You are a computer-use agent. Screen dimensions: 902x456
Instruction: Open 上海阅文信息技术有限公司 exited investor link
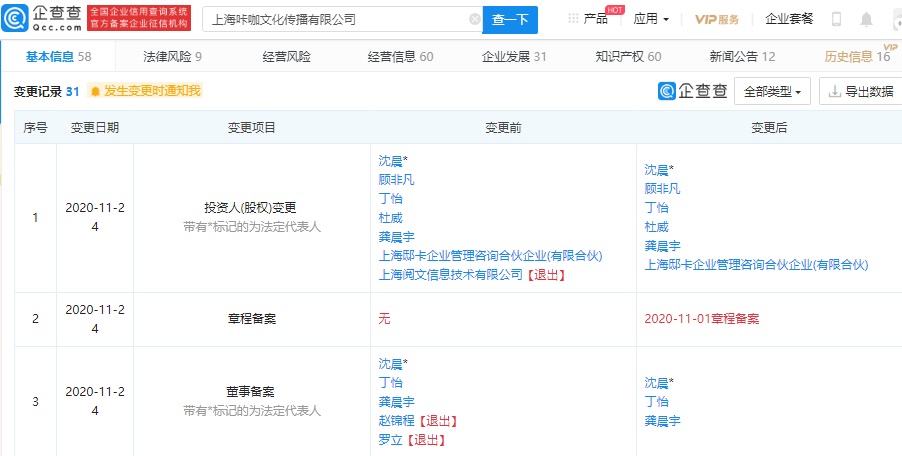(x=450, y=274)
